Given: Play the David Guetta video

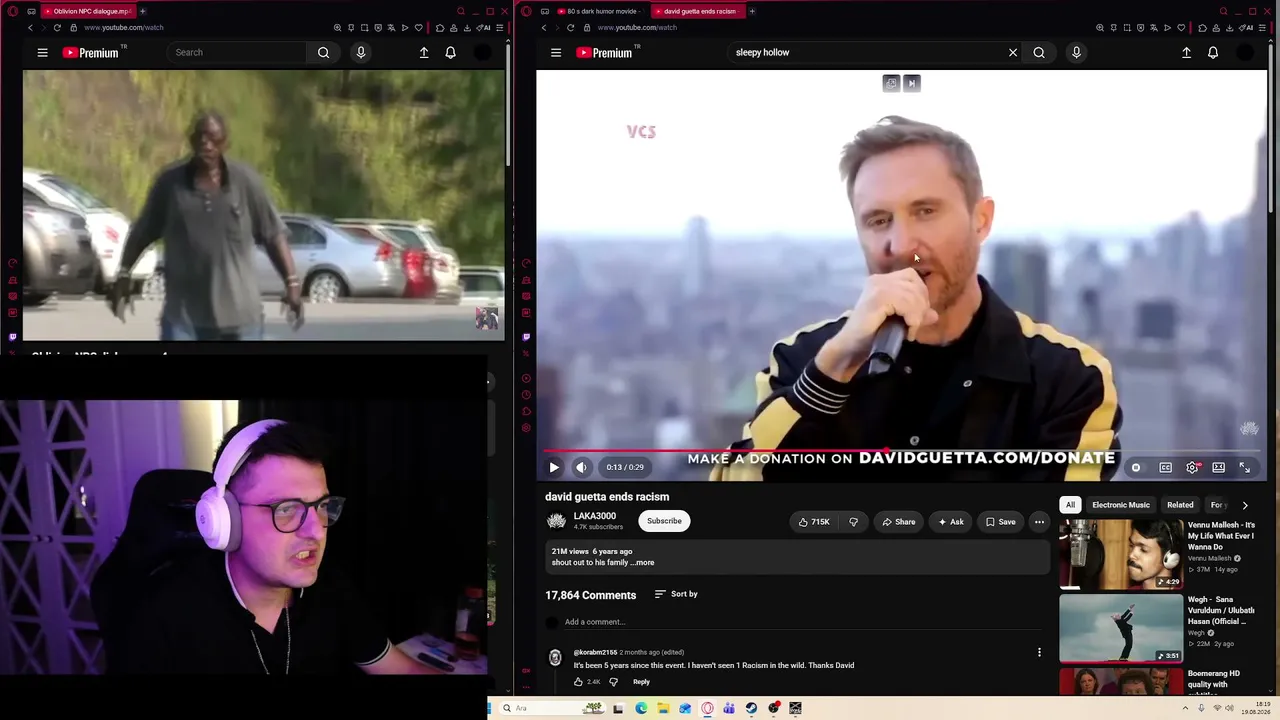Looking at the screenshot, I should pyautogui.click(x=554, y=467).
